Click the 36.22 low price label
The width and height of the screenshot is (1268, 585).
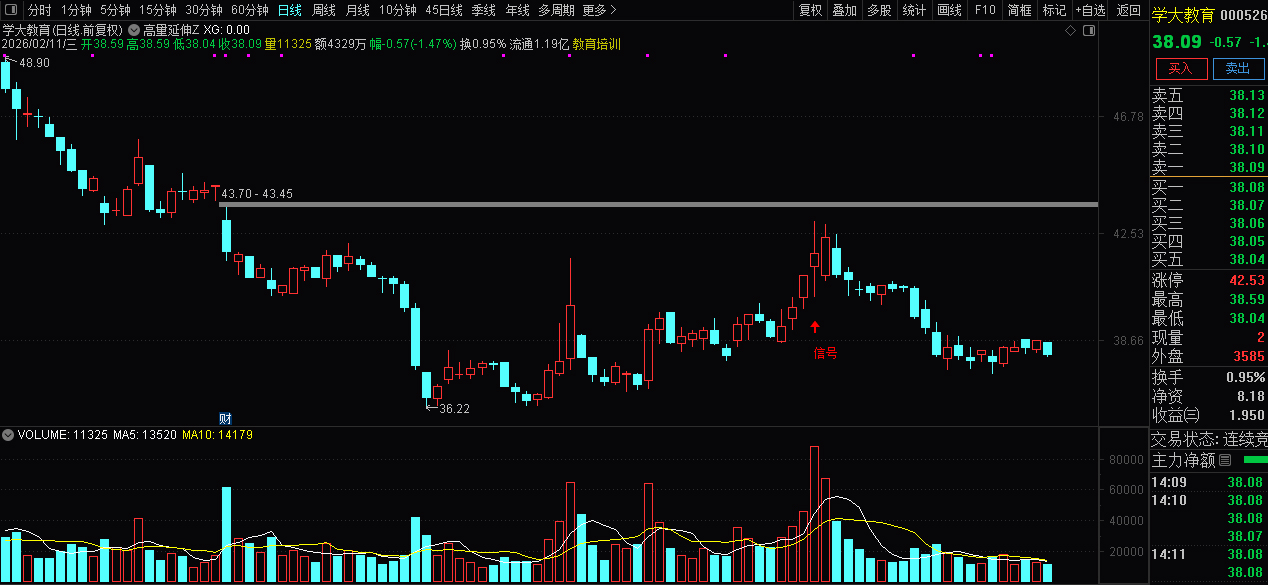[x=454, y=409]
